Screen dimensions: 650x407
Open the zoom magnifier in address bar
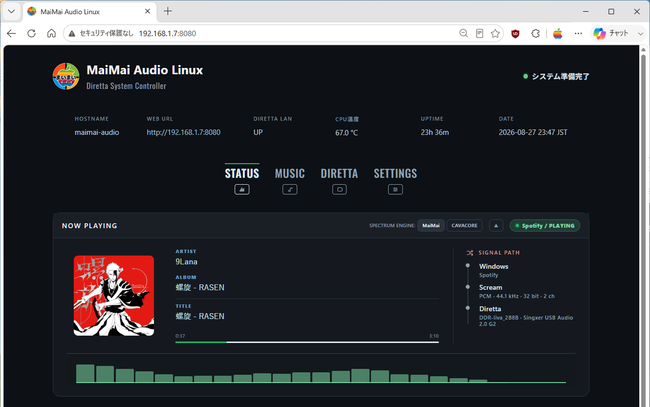(463, 34)
